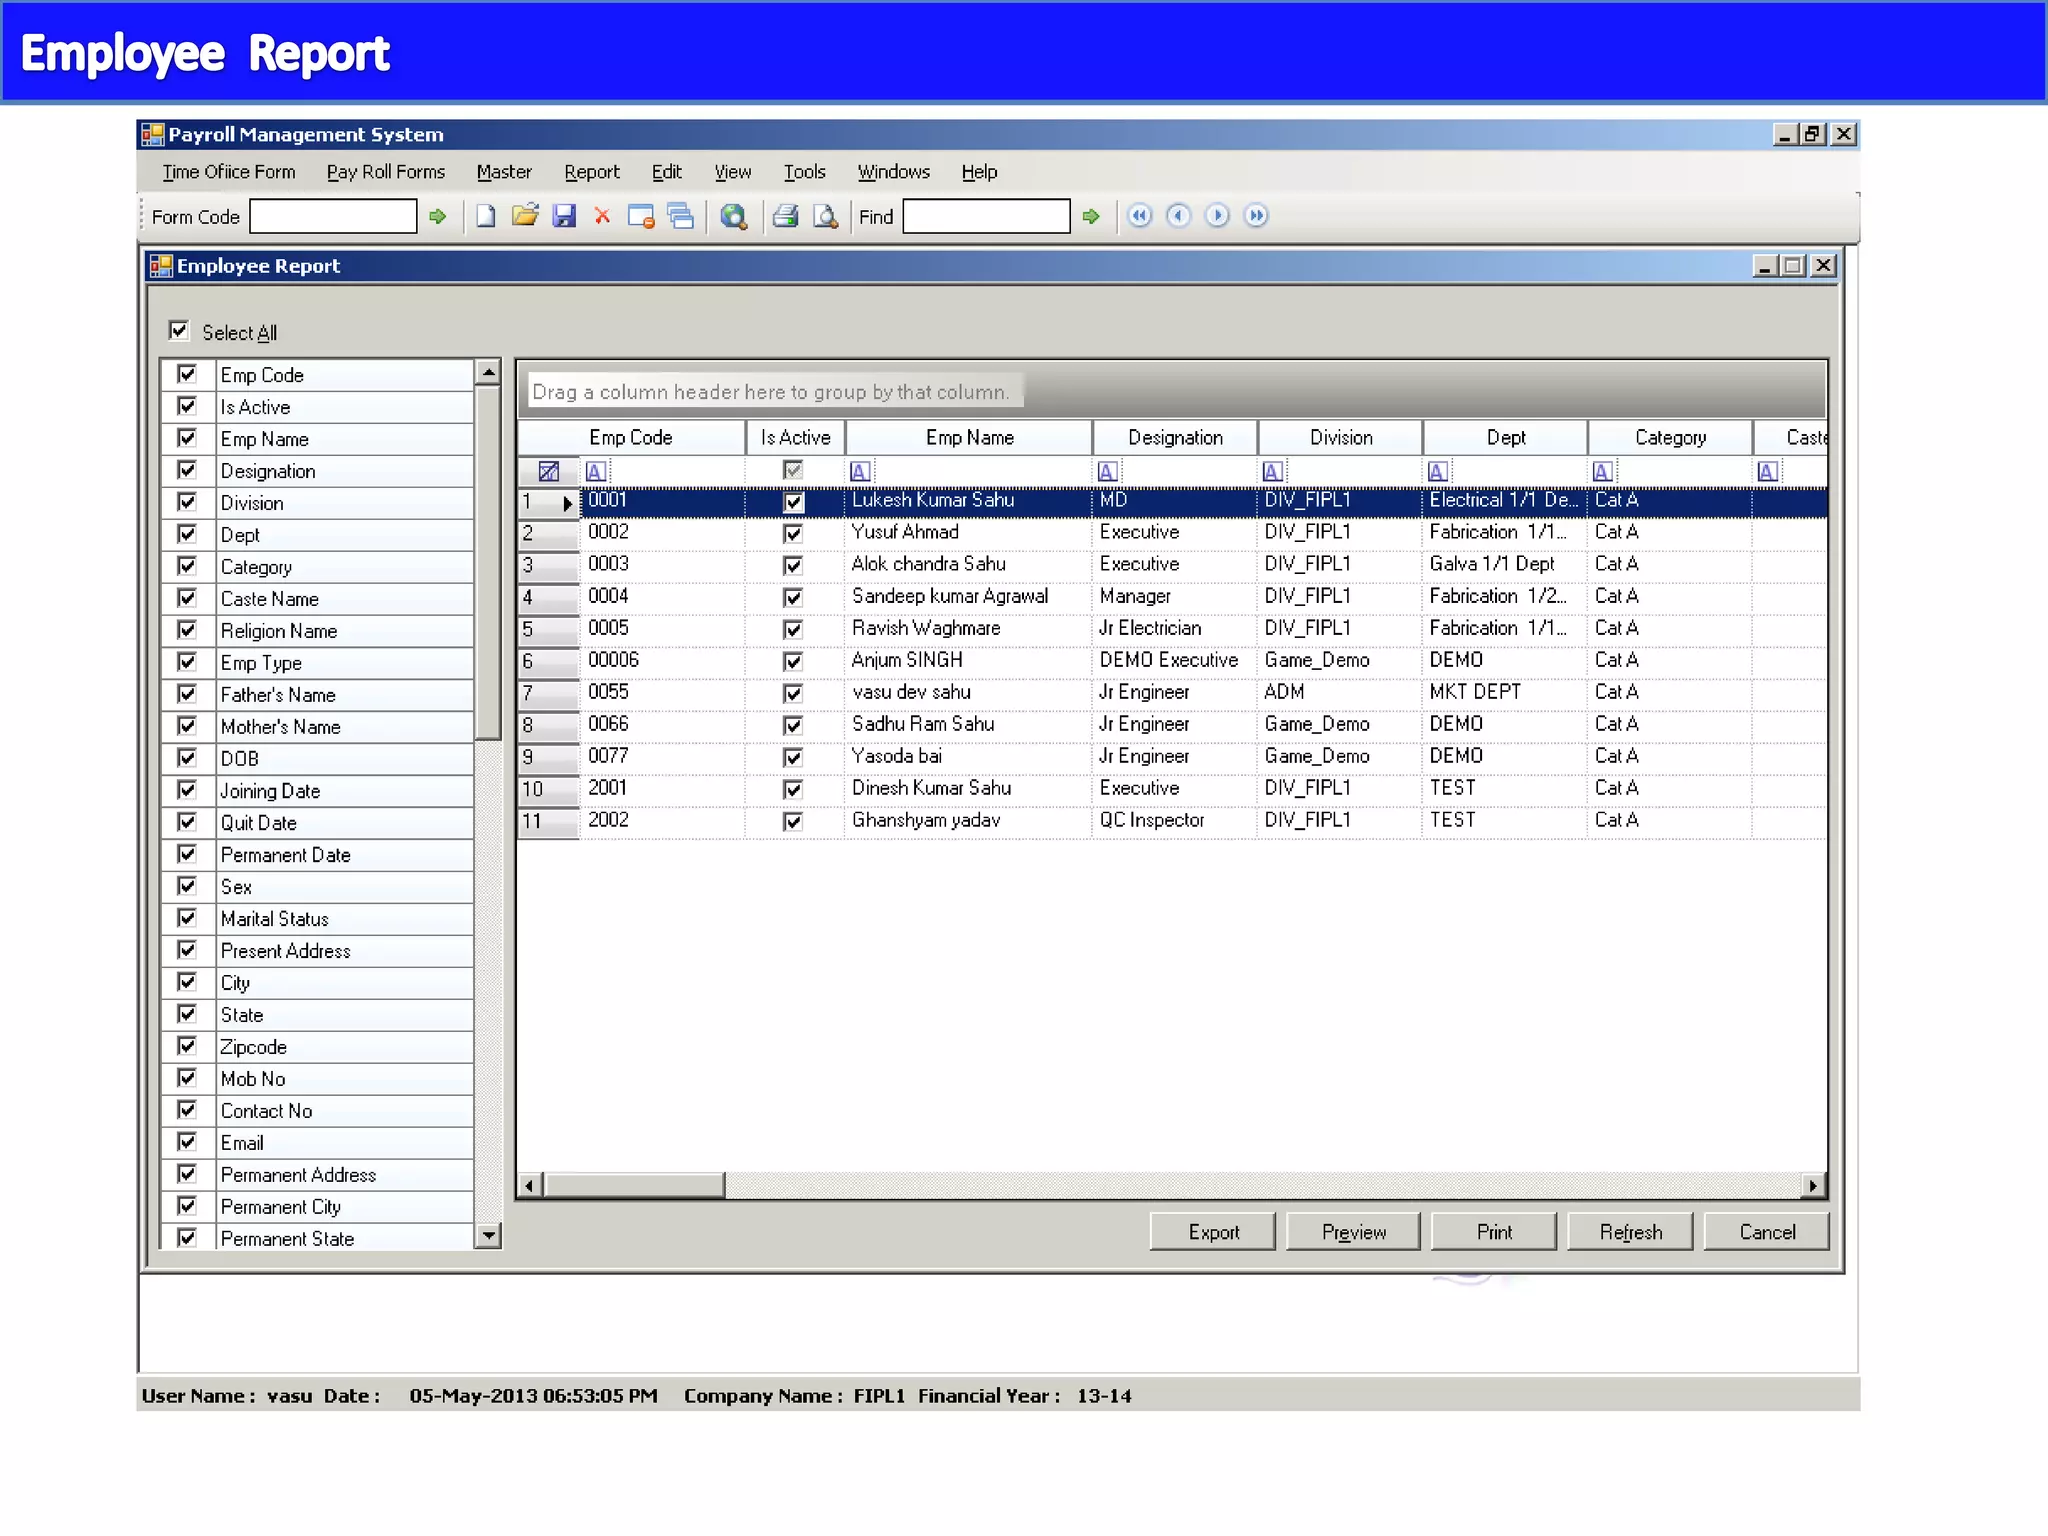Click the Preview button
Image resolution: width=2048 pixels, height=1536 pixels.
pos(1353,1232)
